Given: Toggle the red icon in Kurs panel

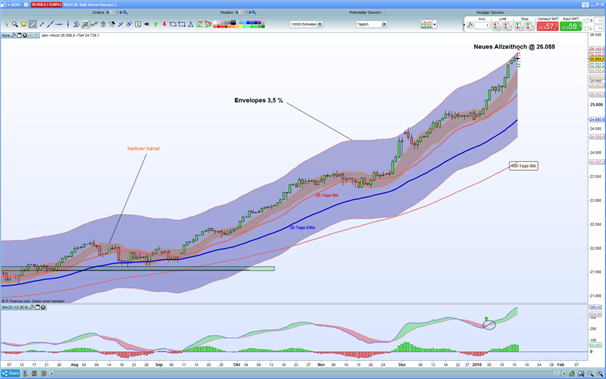Looking at the screenshot, I should pos(31,35).
